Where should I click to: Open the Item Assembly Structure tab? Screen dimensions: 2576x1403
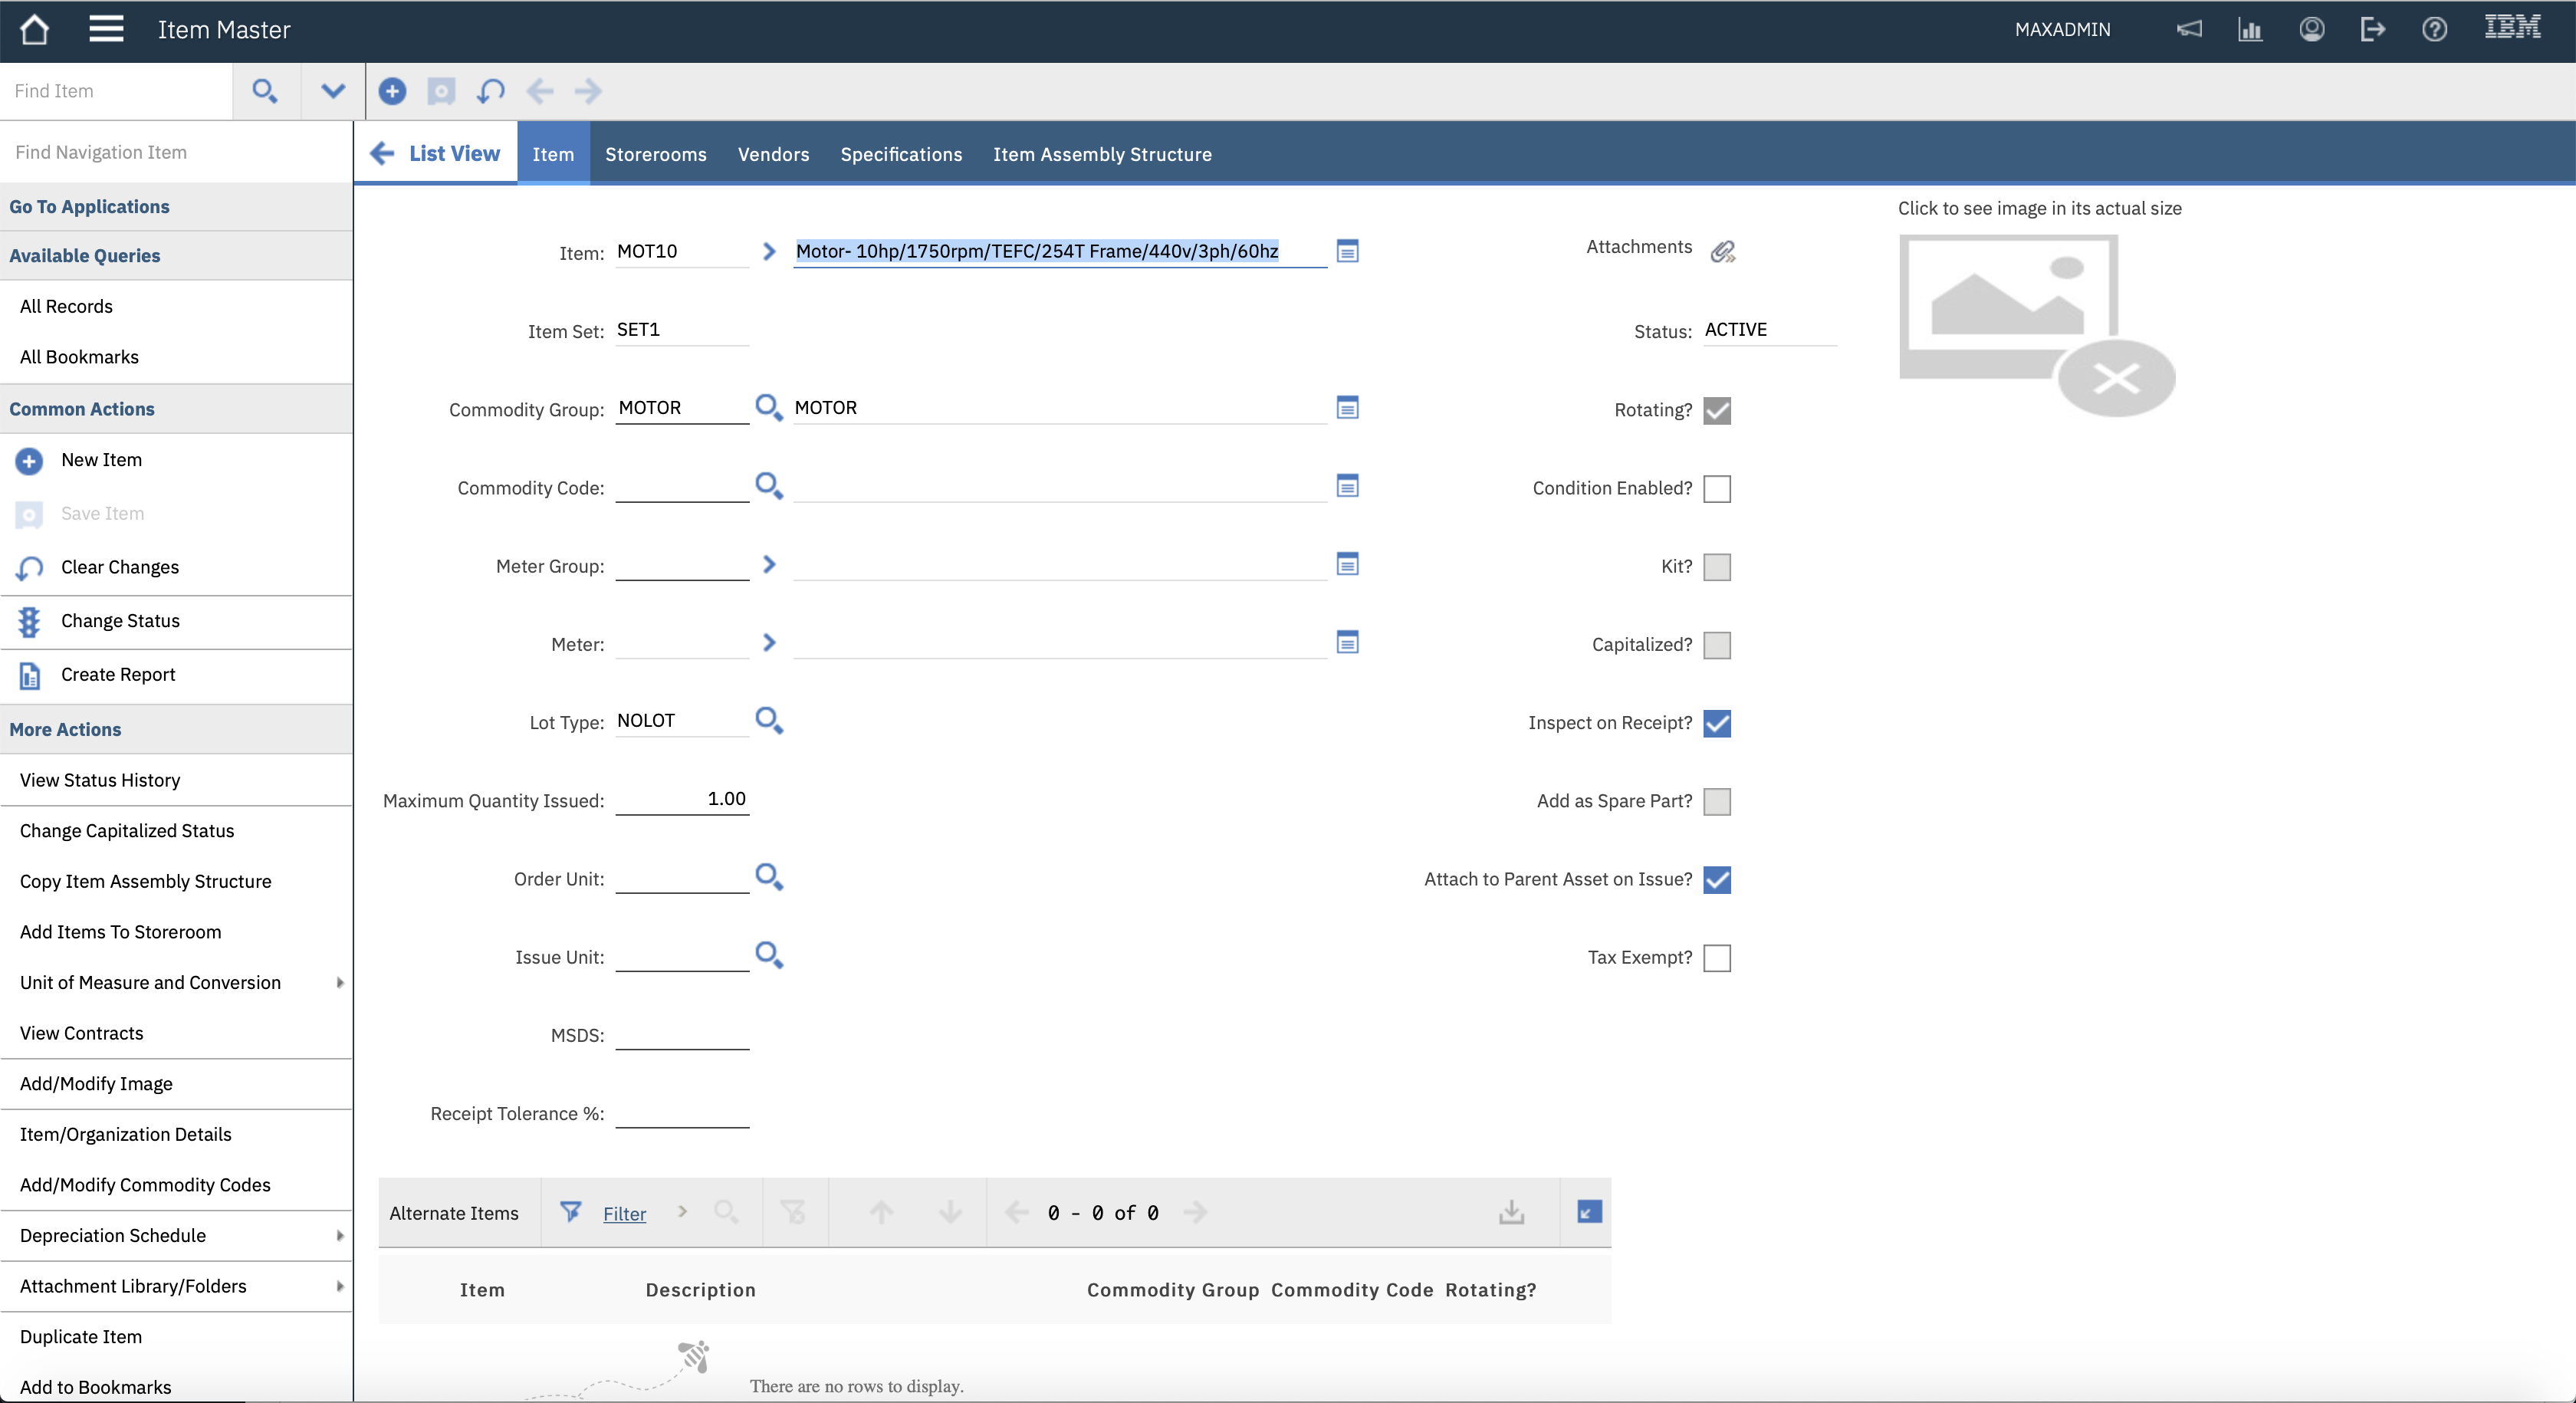pos(1102,154)
